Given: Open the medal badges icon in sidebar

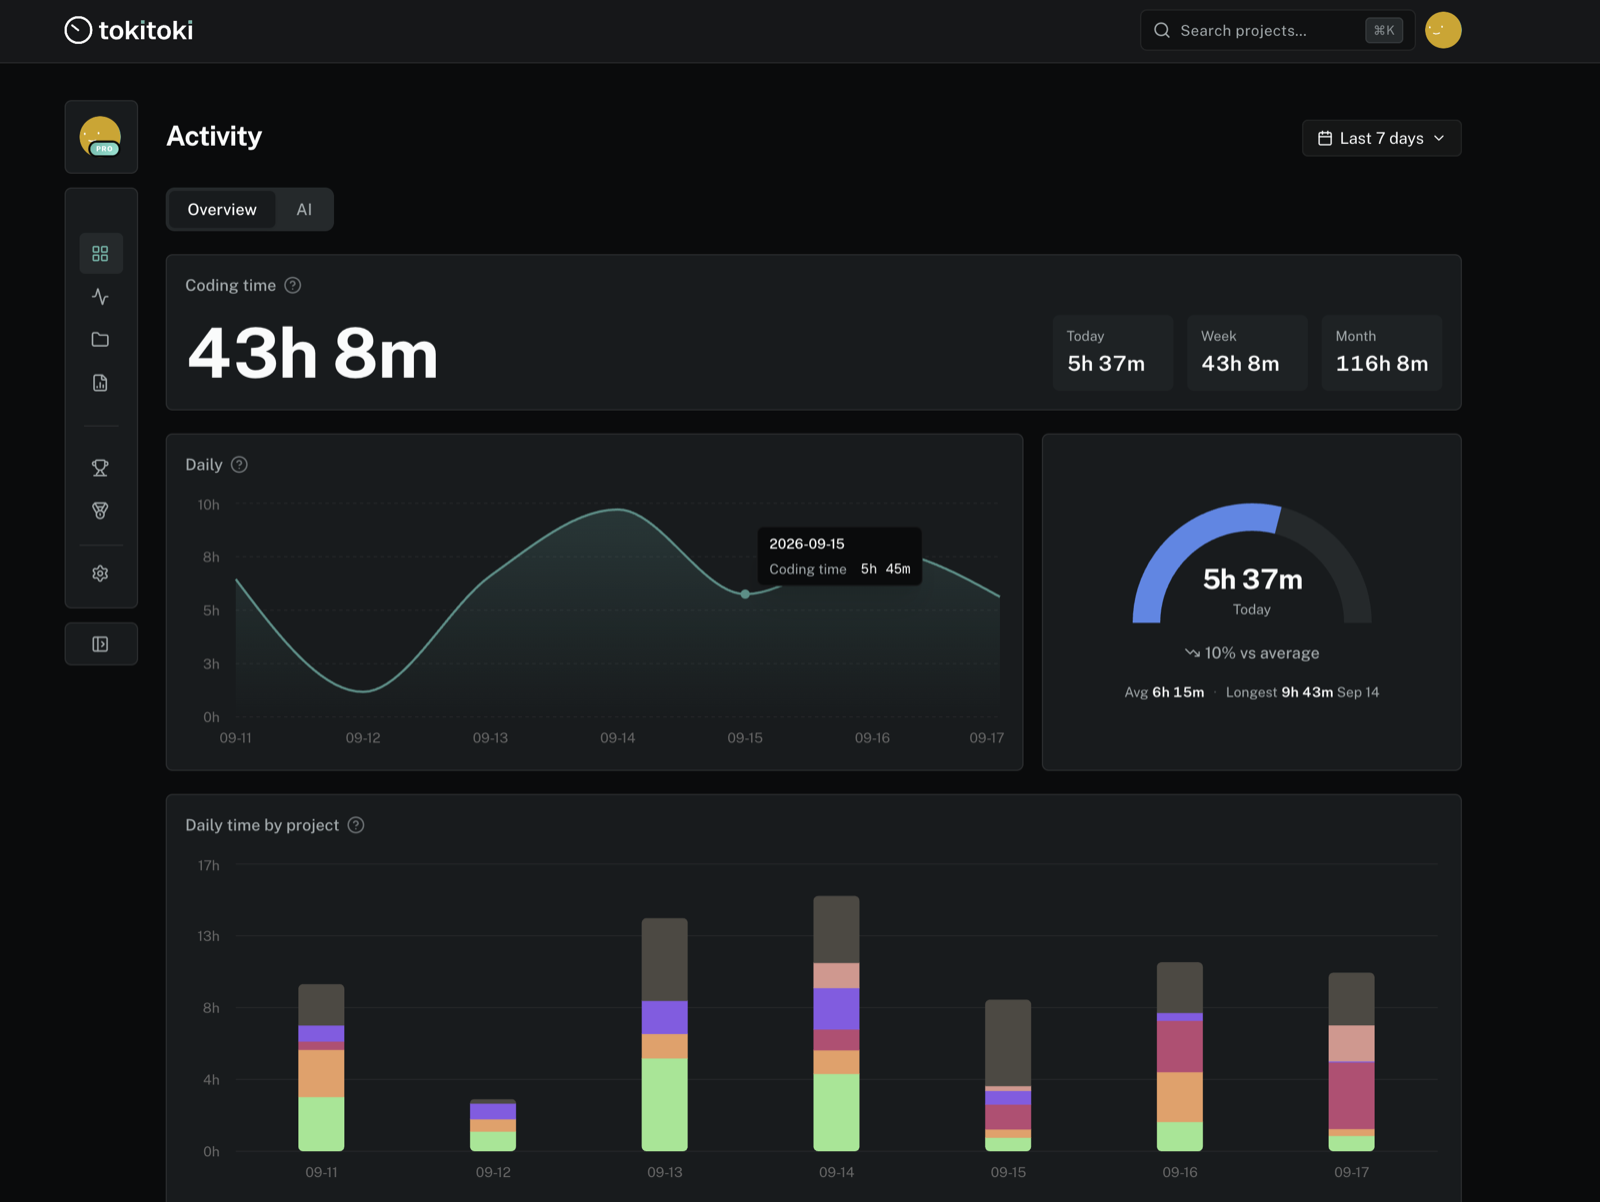Looking at the screenshot, I should click(x=100, y=510).
